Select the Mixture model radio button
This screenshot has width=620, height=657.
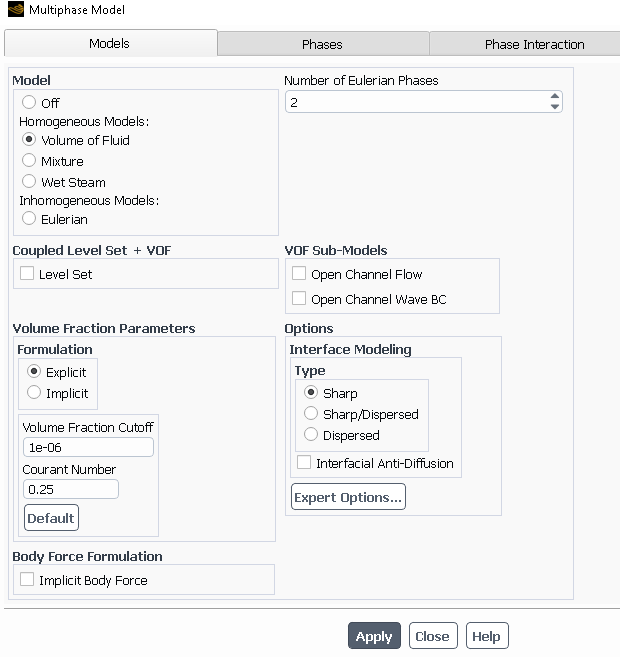coord(29,161)
